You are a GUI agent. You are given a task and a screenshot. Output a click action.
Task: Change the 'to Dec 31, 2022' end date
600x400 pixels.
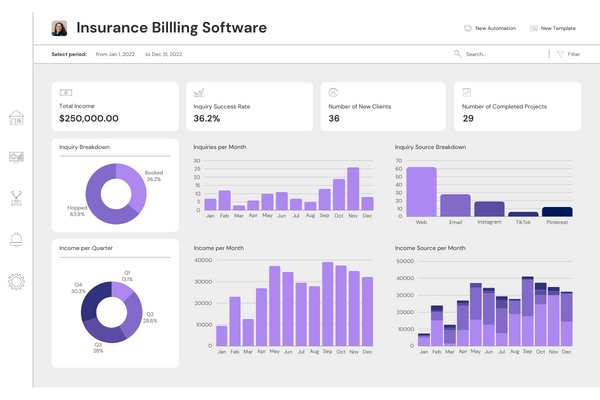pyautogui.click(x=163, y=54)
